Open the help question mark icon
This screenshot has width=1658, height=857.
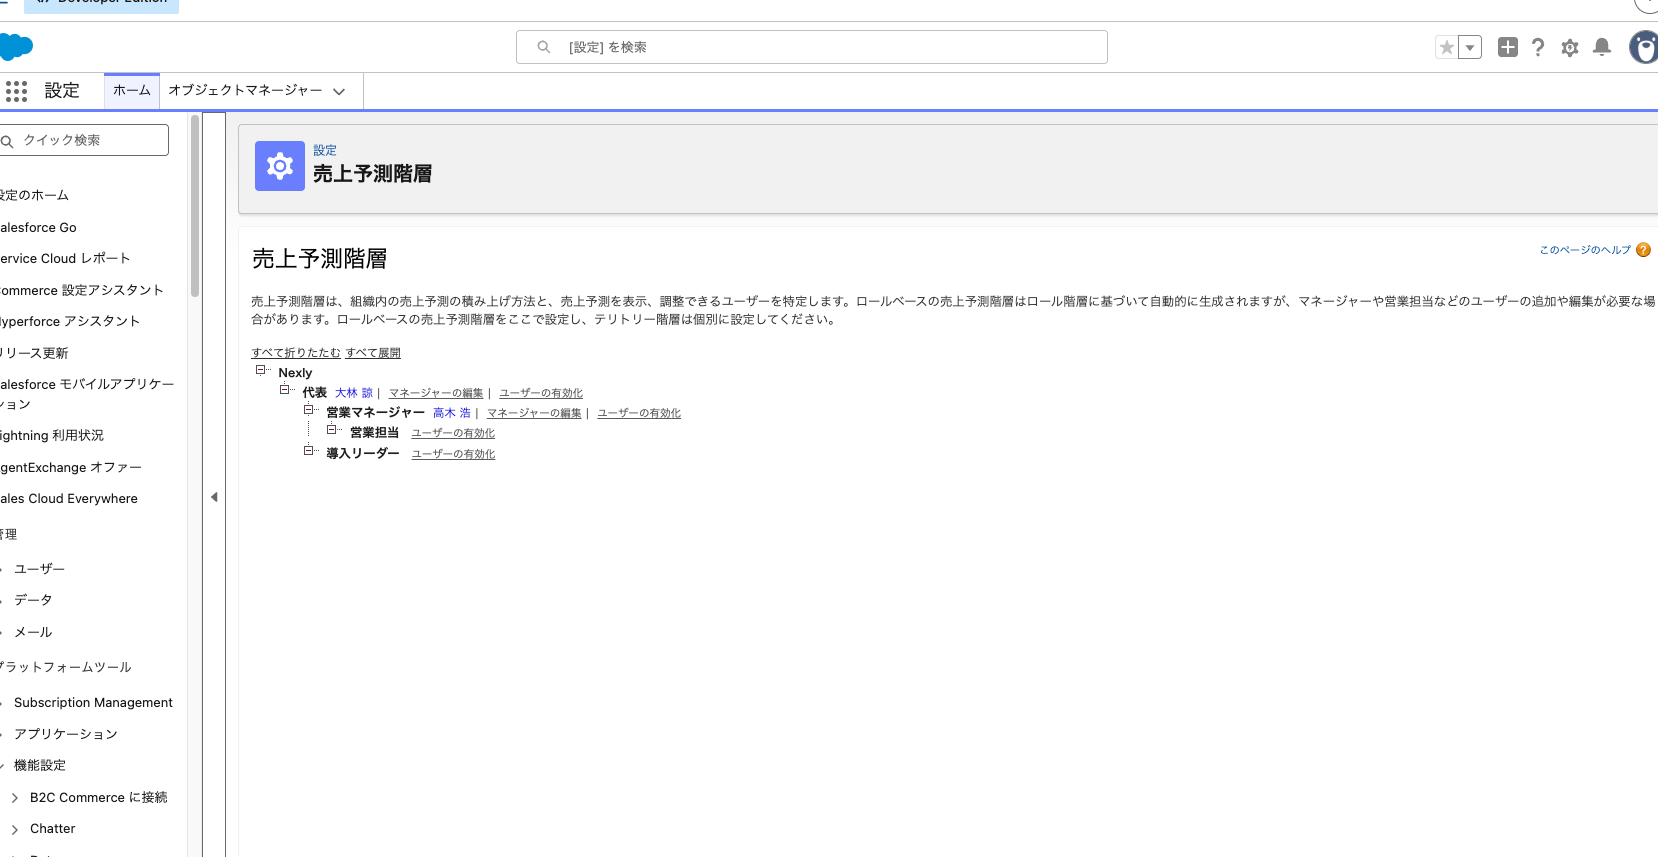click(1538, 47)
